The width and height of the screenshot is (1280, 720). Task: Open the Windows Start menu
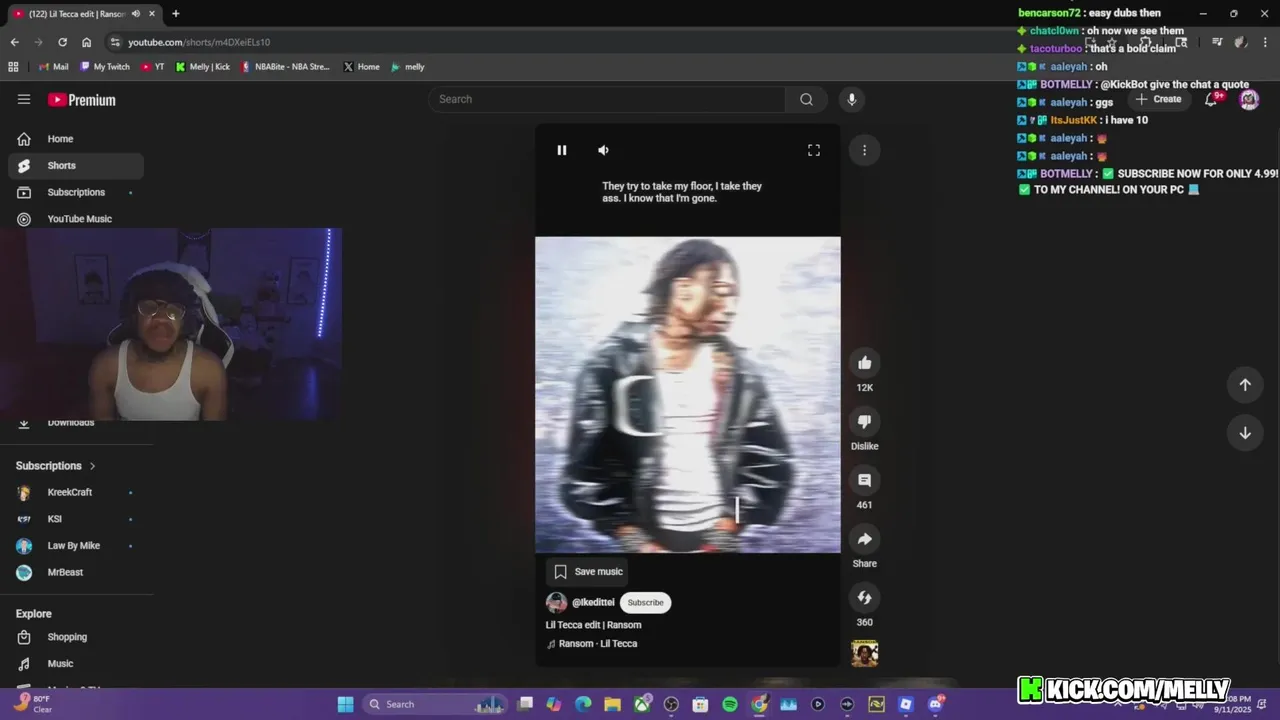(345, 704)
